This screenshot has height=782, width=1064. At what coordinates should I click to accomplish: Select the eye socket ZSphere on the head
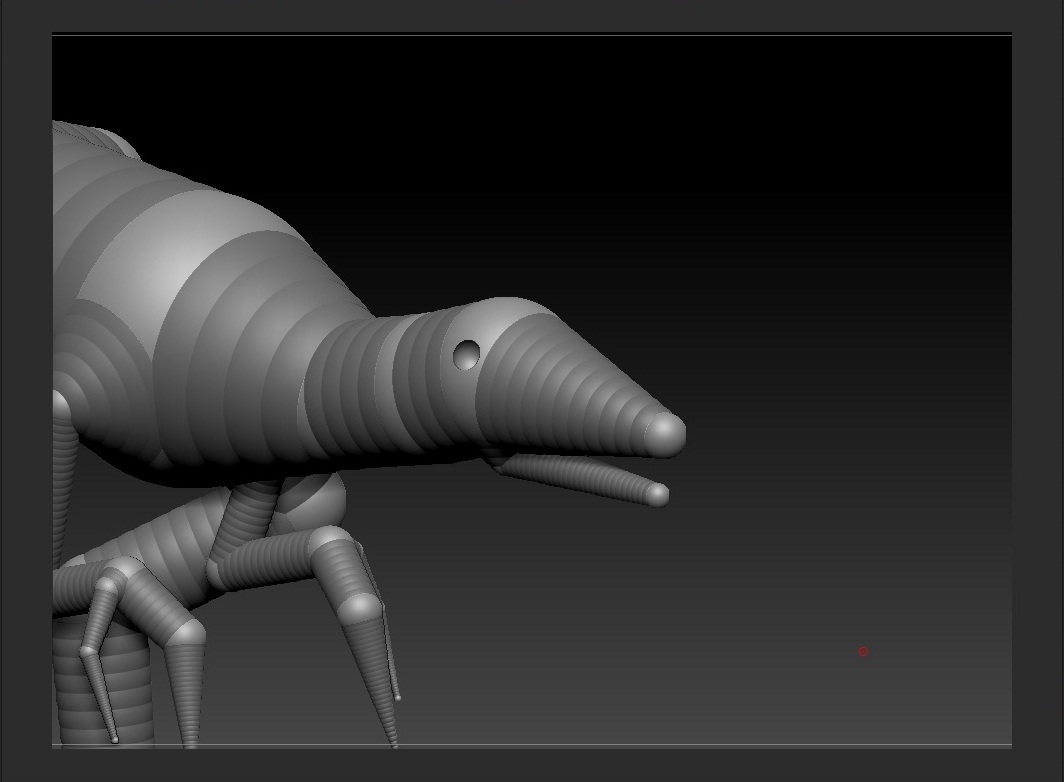click(x=466, y=355)
